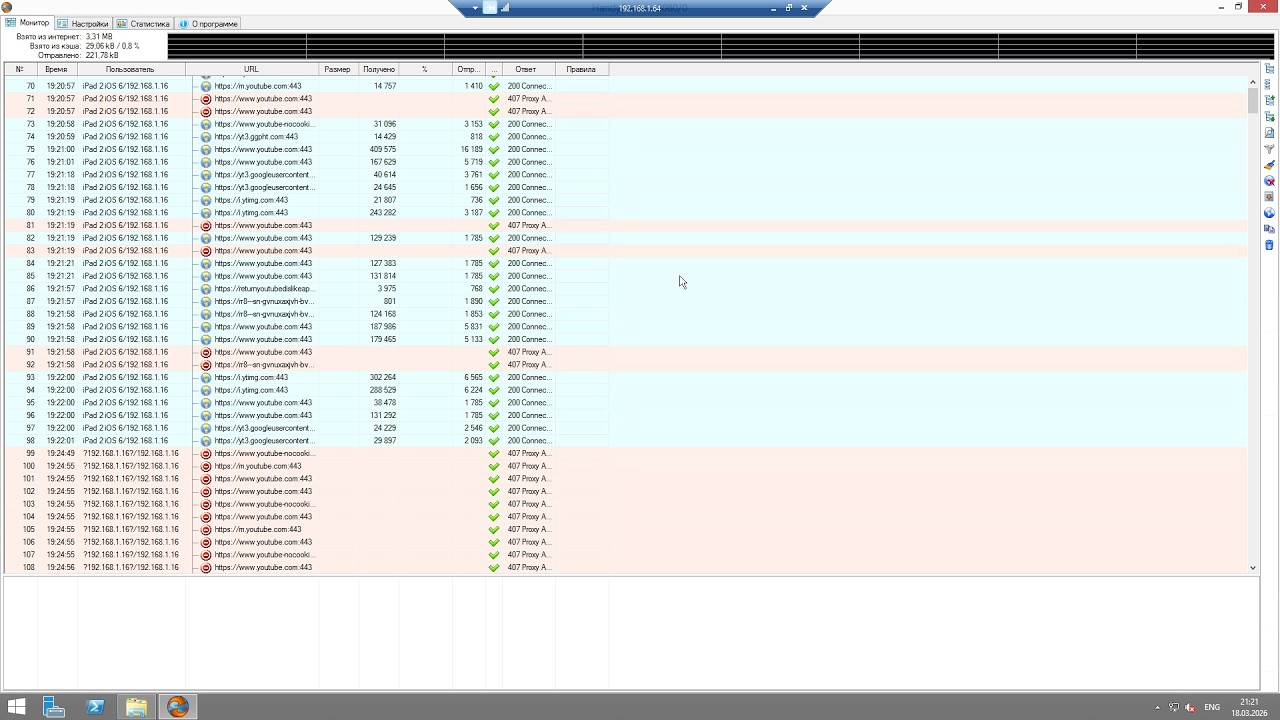Sort by the Получено column header
Screen dimensions: 1280x720
click(379, 69)
